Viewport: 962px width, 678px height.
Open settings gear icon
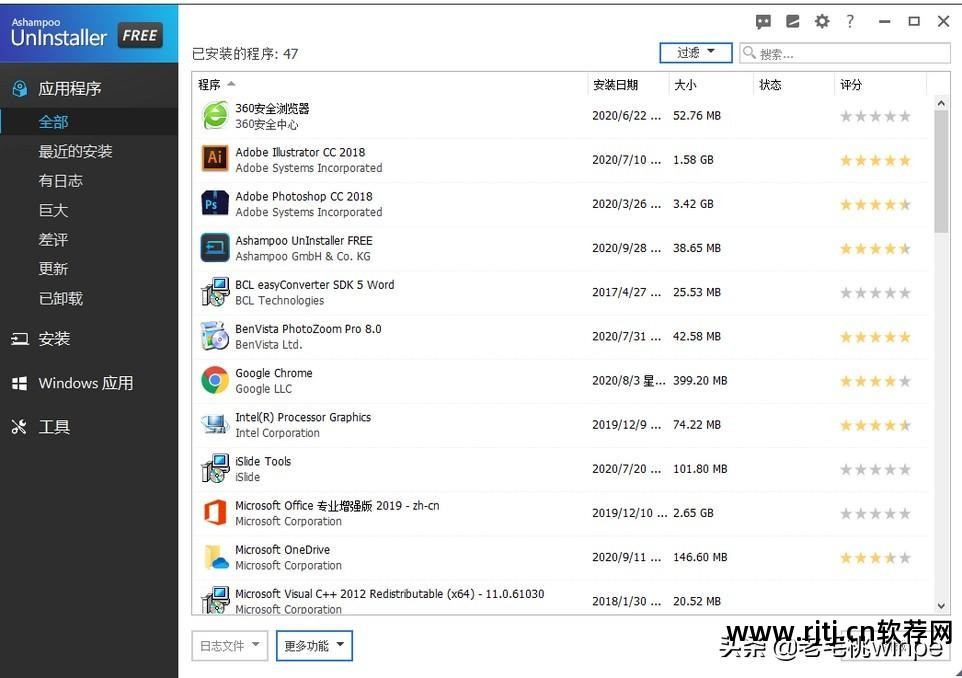(822, 21)
